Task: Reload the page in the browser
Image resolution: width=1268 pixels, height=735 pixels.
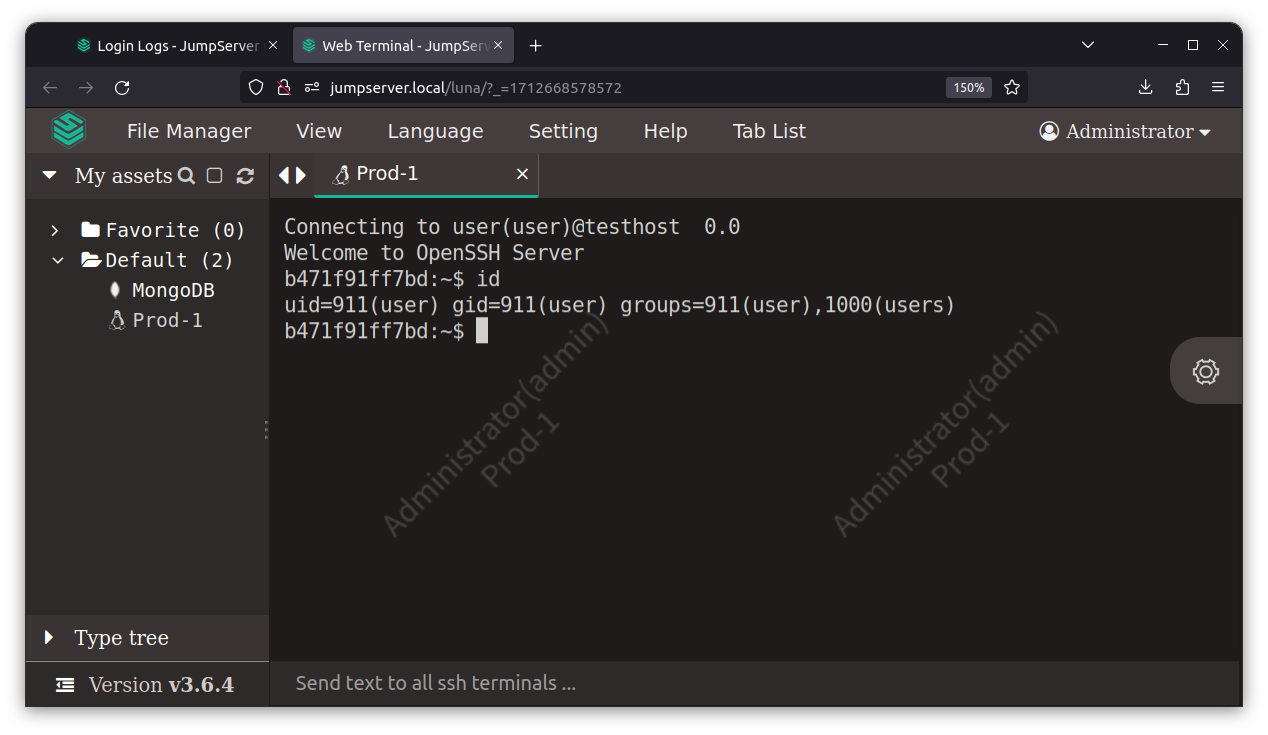Action: [122, 88]
